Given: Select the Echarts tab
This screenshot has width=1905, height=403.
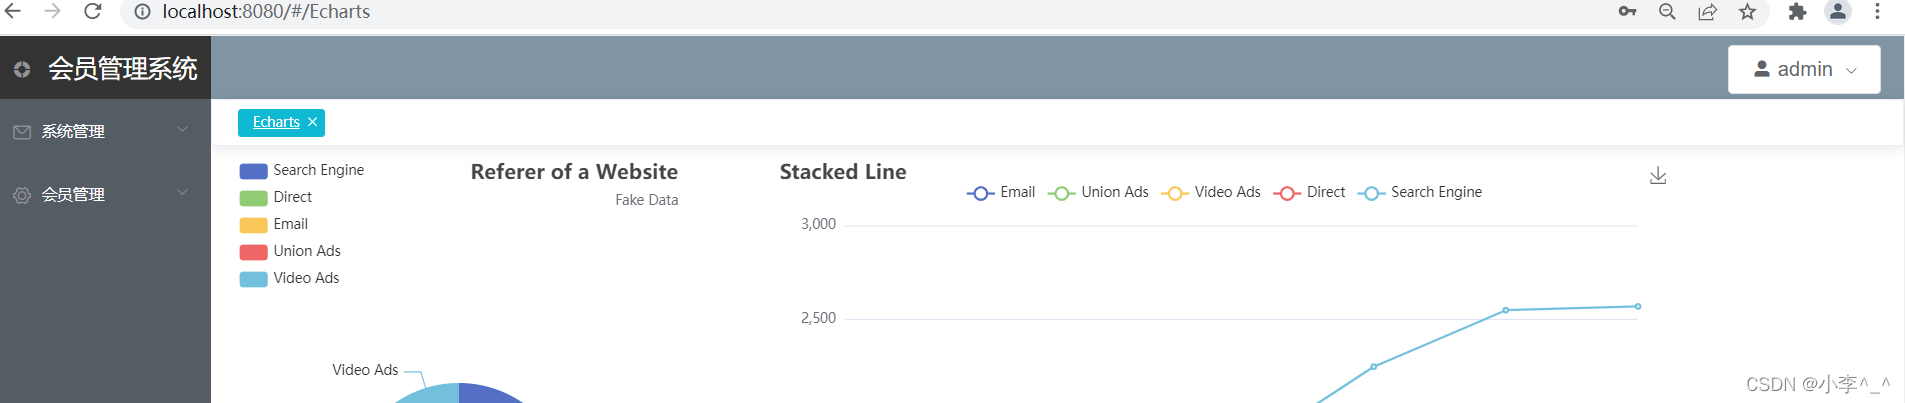Looking at the screenshot, I should click(x=276, y=122).
